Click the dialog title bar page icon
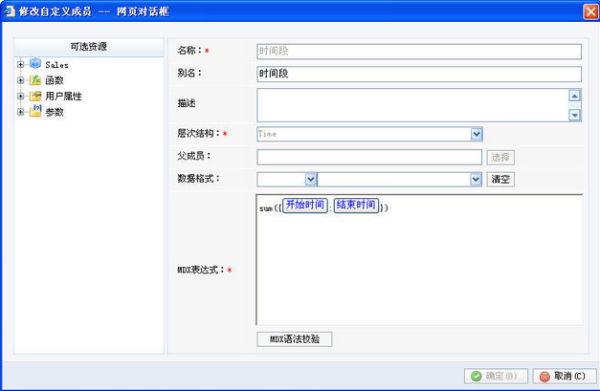 [x=9, y=11]
